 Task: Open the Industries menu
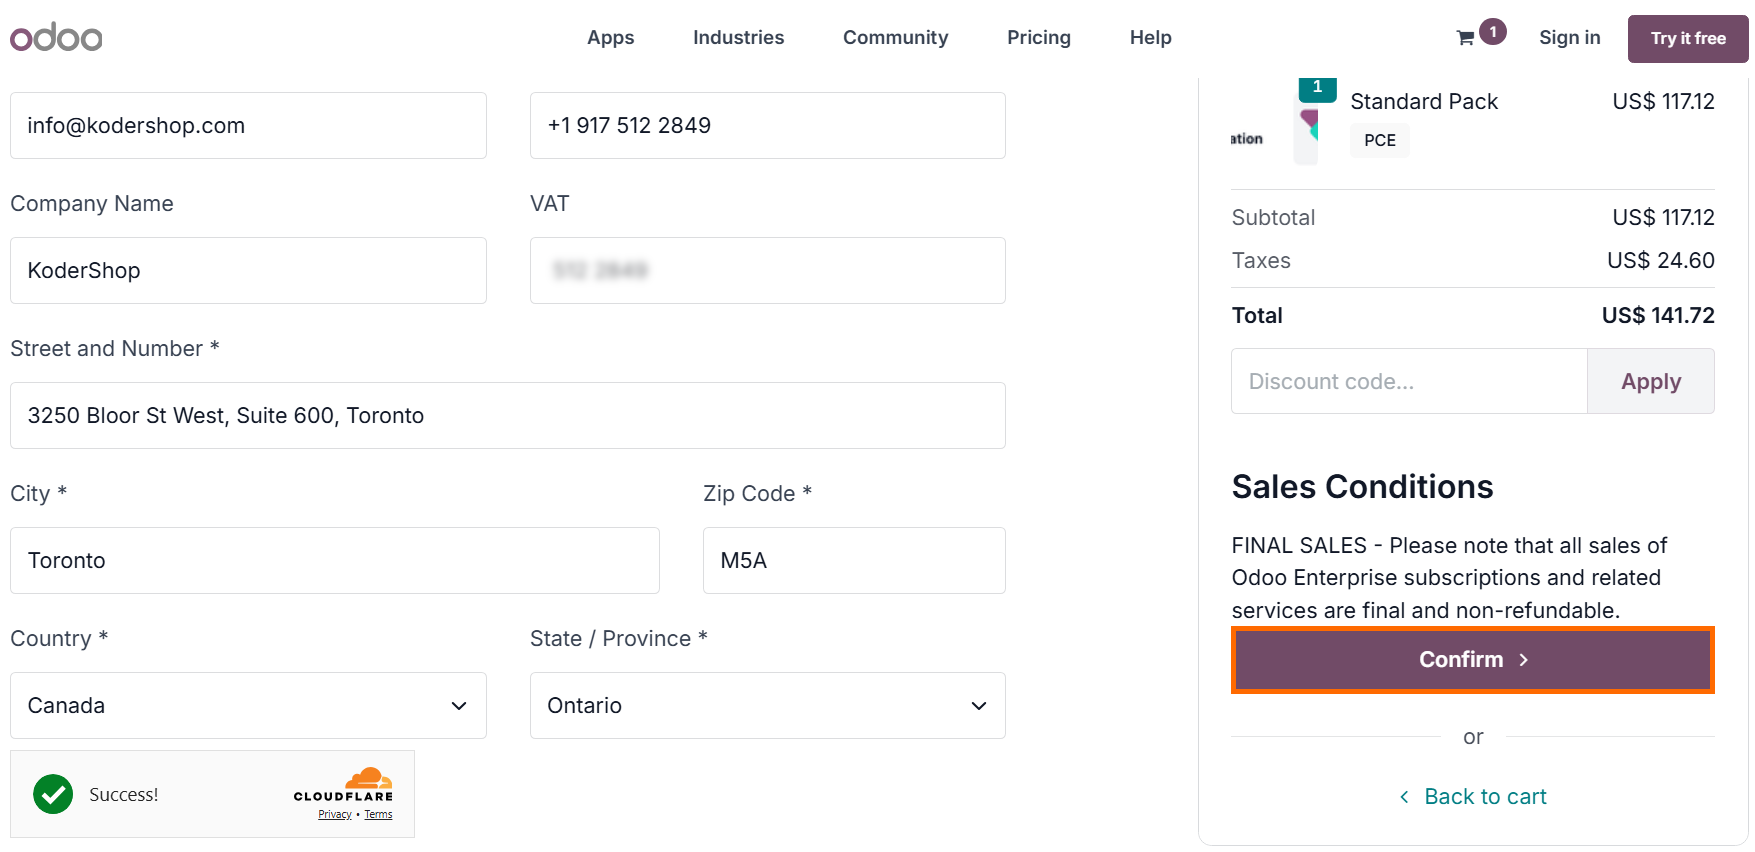(738, 38)
